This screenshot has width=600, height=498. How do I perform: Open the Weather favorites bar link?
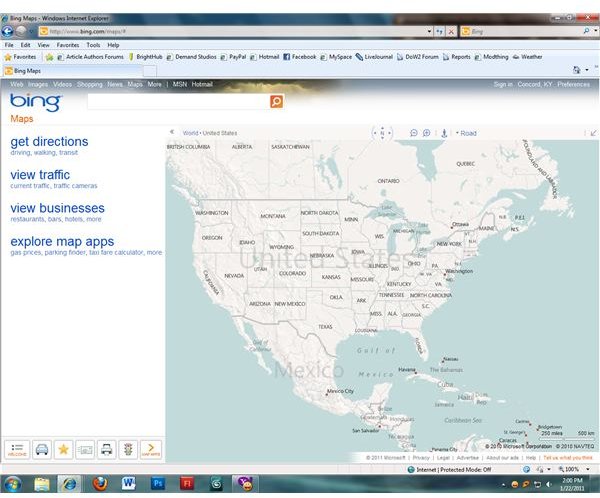click(x=527, y=57)
